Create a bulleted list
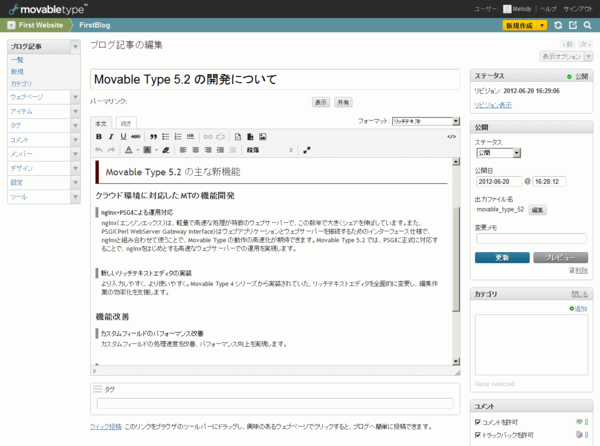The image size is (600, 446). pyautogui.click(x=165, y=137)
